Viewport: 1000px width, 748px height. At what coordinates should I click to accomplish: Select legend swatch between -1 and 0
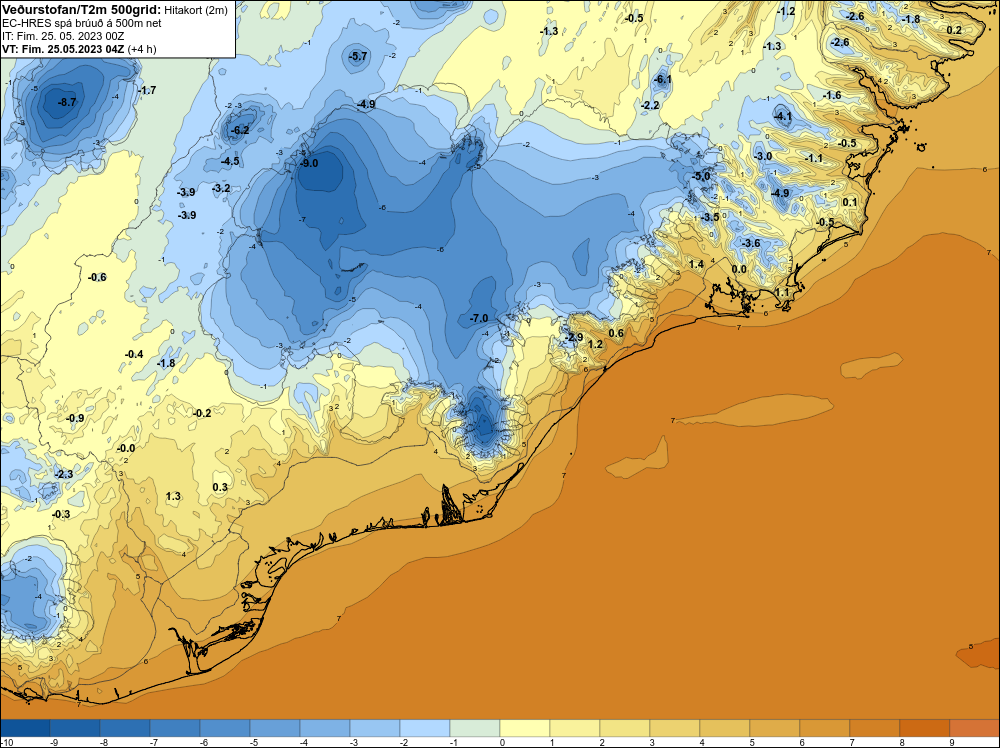point(475,728)
